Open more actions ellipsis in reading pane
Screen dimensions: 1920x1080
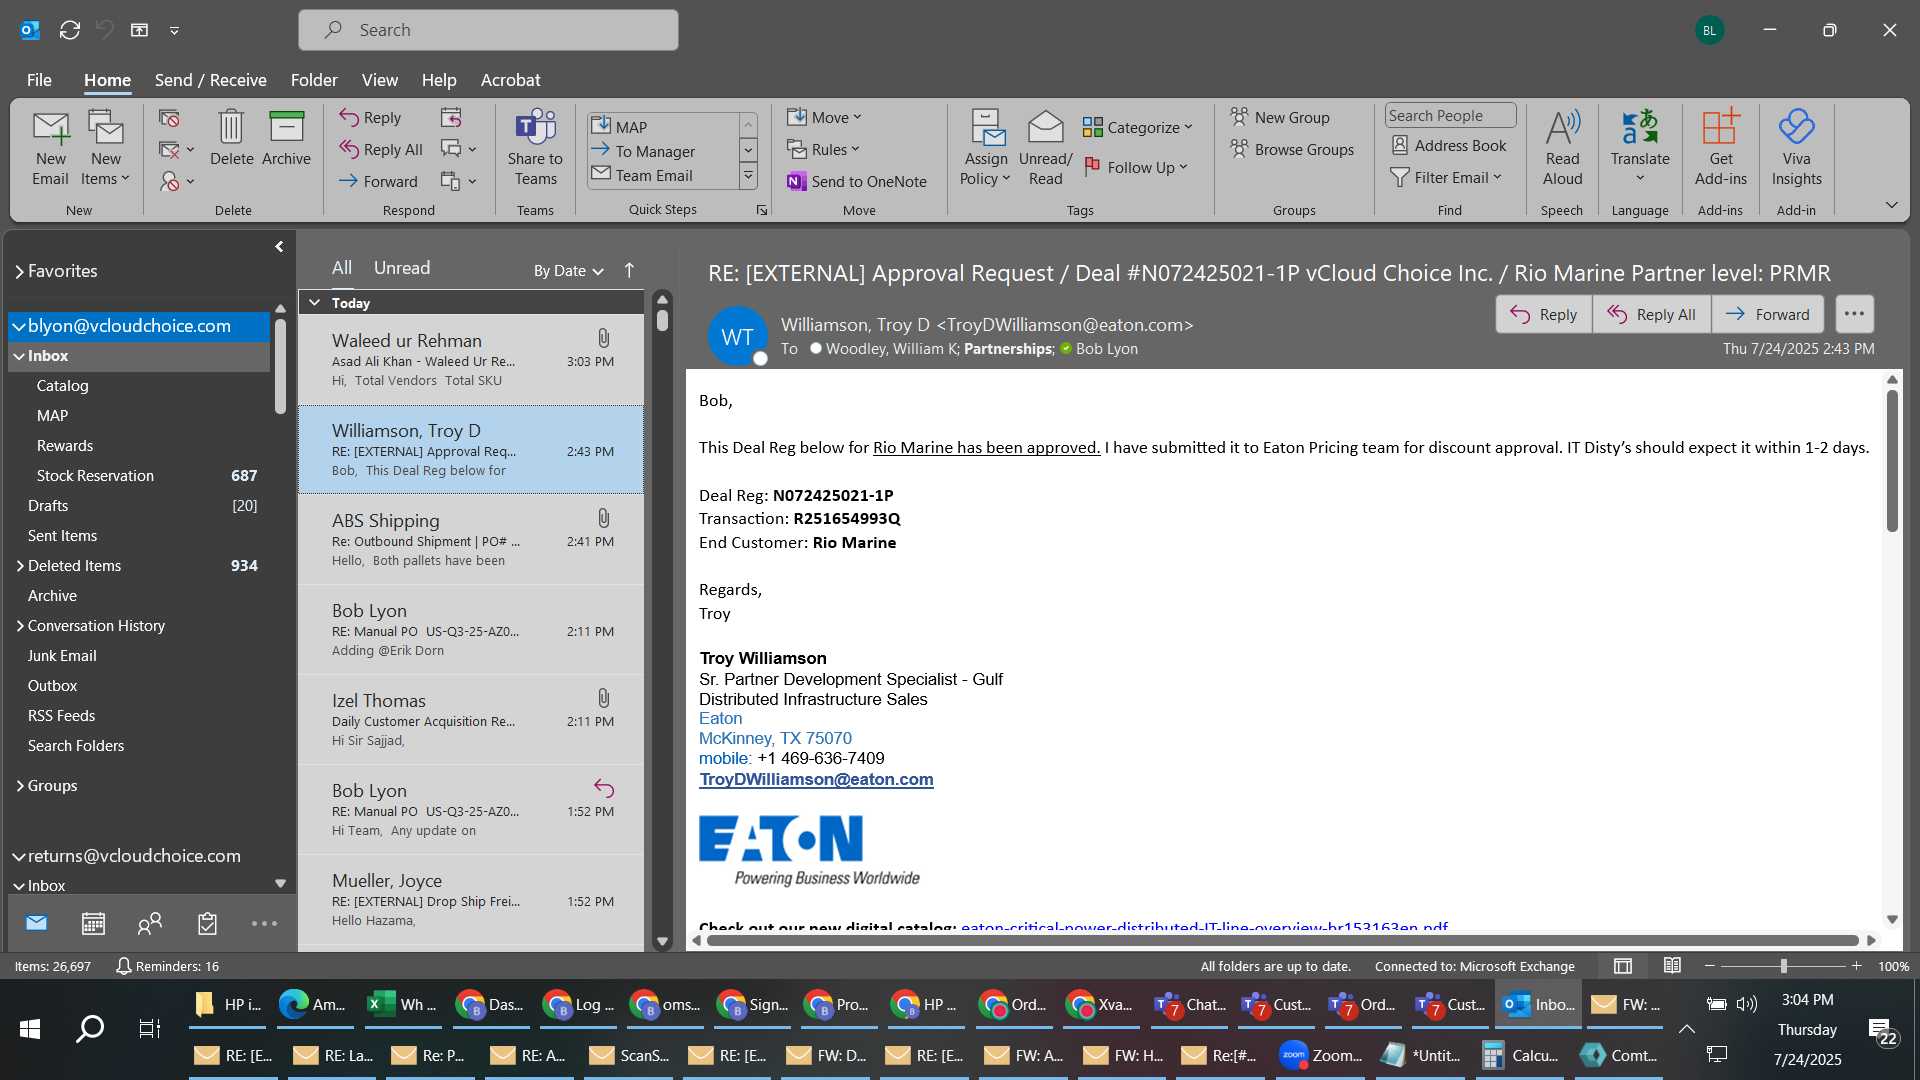[x=1854, y=314]
